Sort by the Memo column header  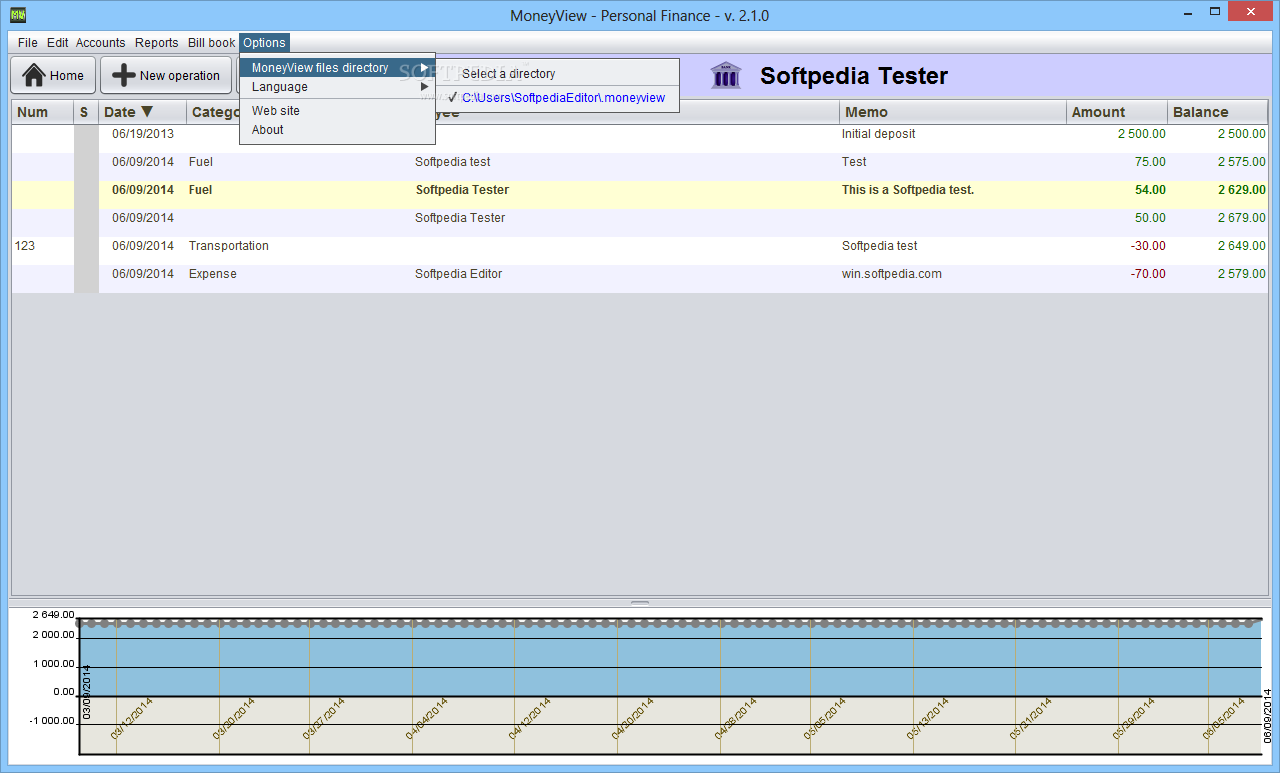coord(953,112)
